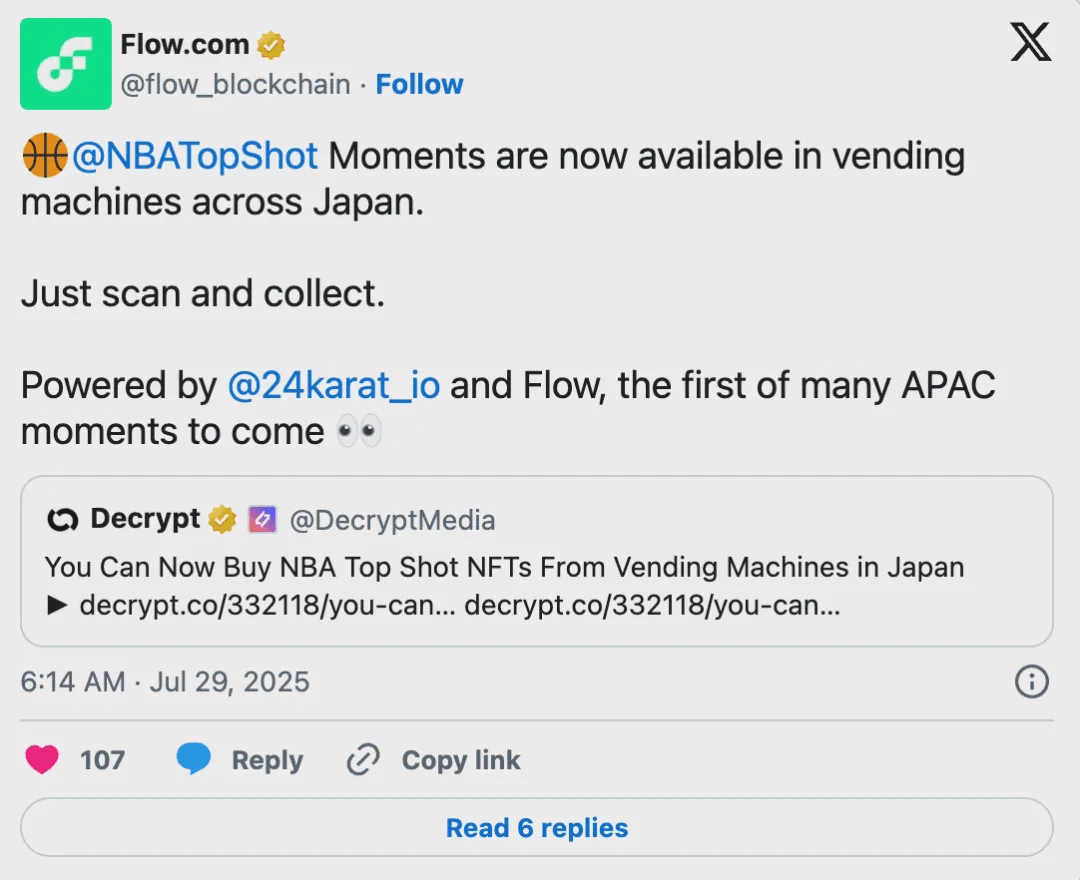The image size is (1080, 880).
Task: Click the Reply text label
Action: [x=267, y=761]
